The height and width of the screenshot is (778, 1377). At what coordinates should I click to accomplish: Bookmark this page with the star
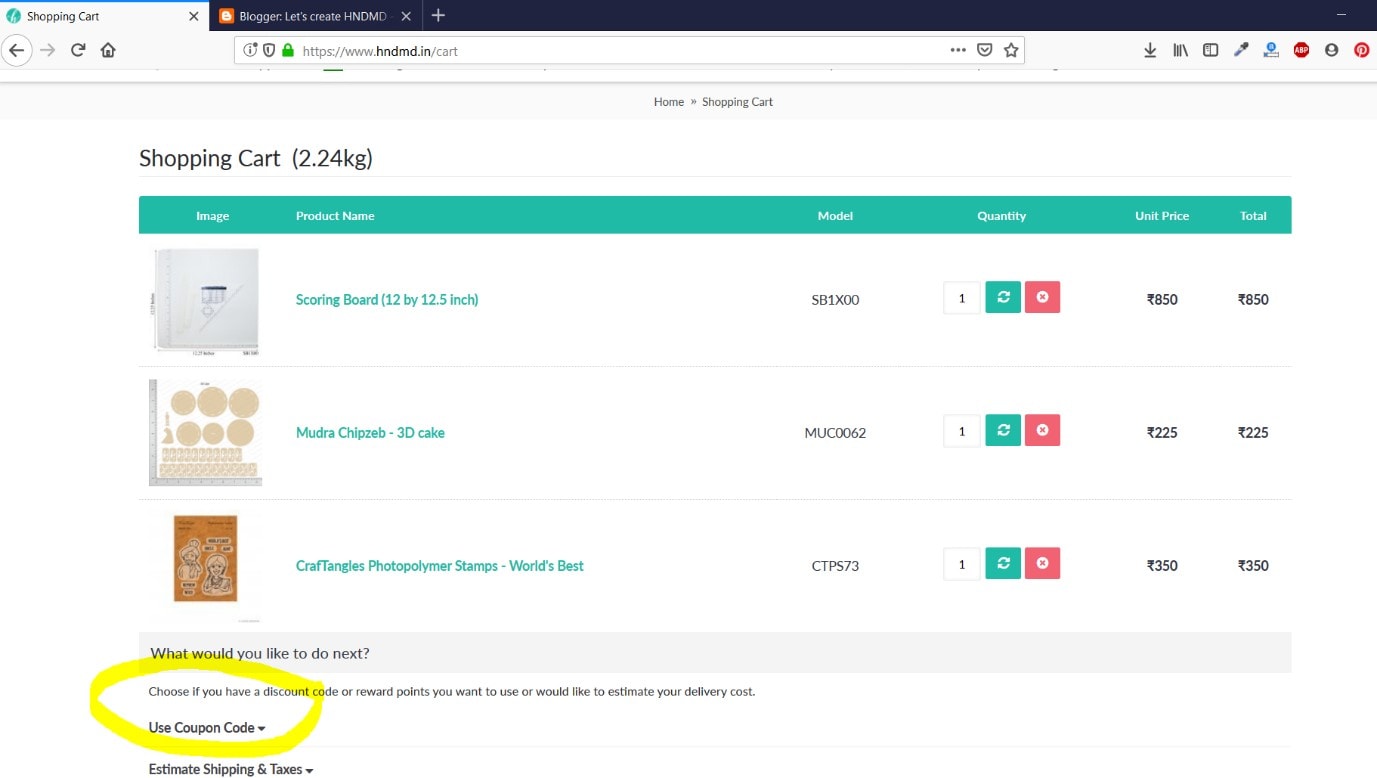[1011, 50]
